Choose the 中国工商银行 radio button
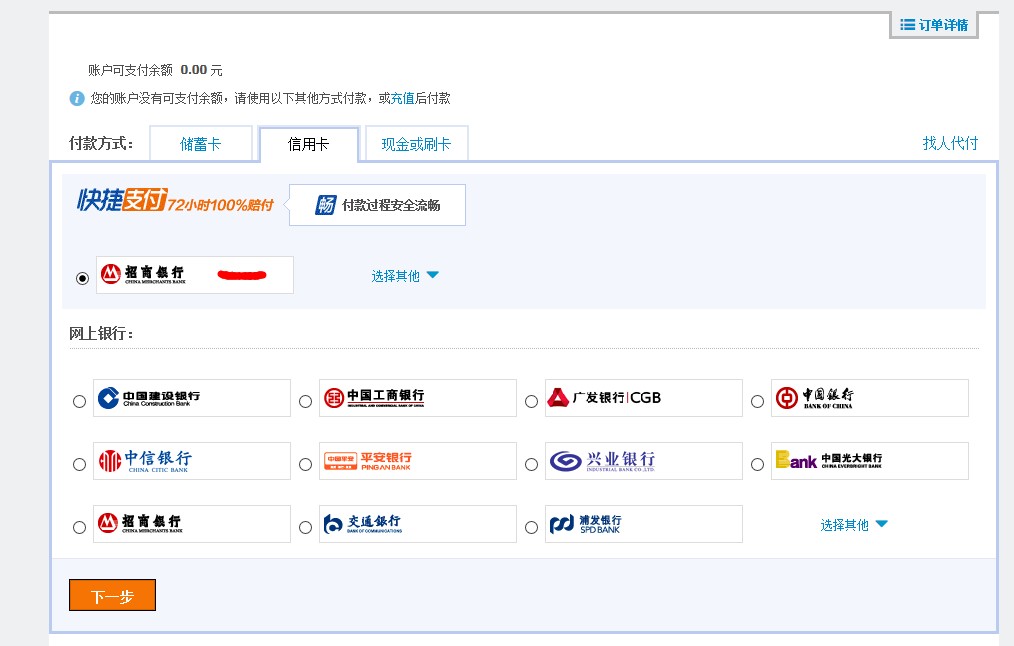This screenshot has width=1014, height=646. (x=305, y=402)
